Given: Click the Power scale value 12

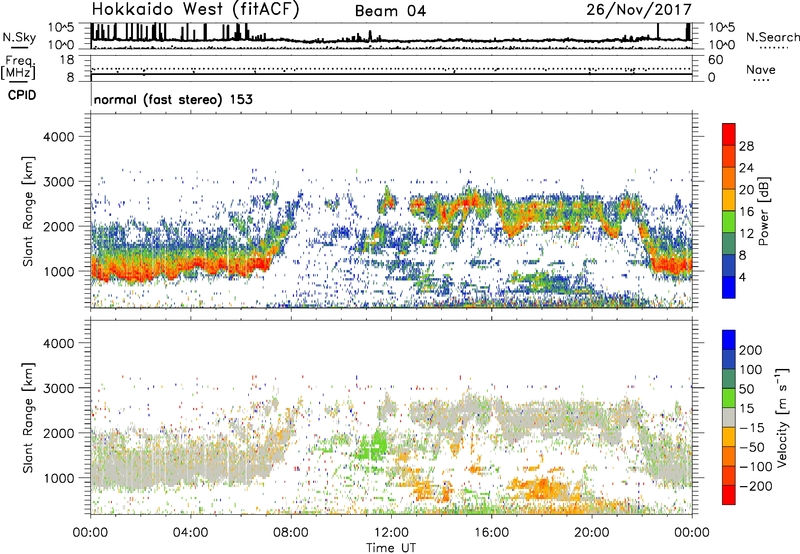Looking at the screenshot, I should coord(746,234).
